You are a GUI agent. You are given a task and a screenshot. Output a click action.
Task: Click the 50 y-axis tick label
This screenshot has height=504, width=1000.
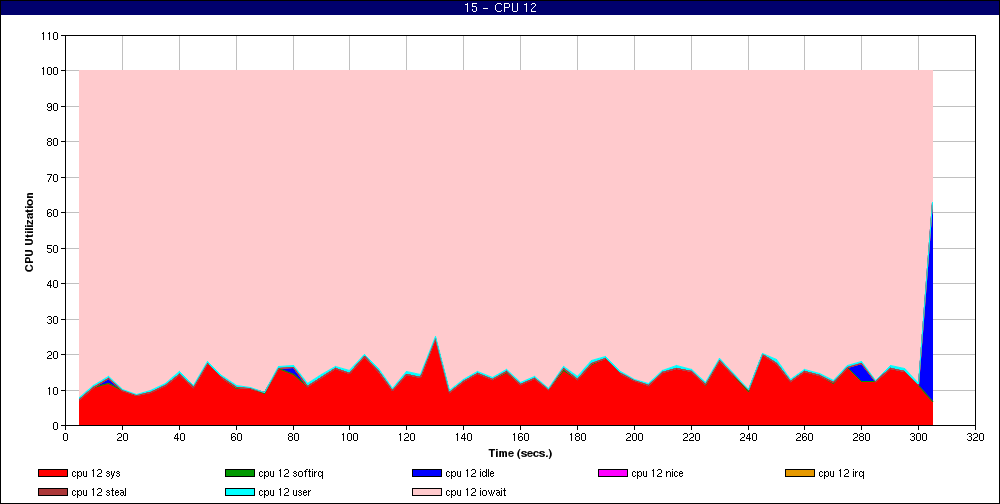tap(54, 248)
